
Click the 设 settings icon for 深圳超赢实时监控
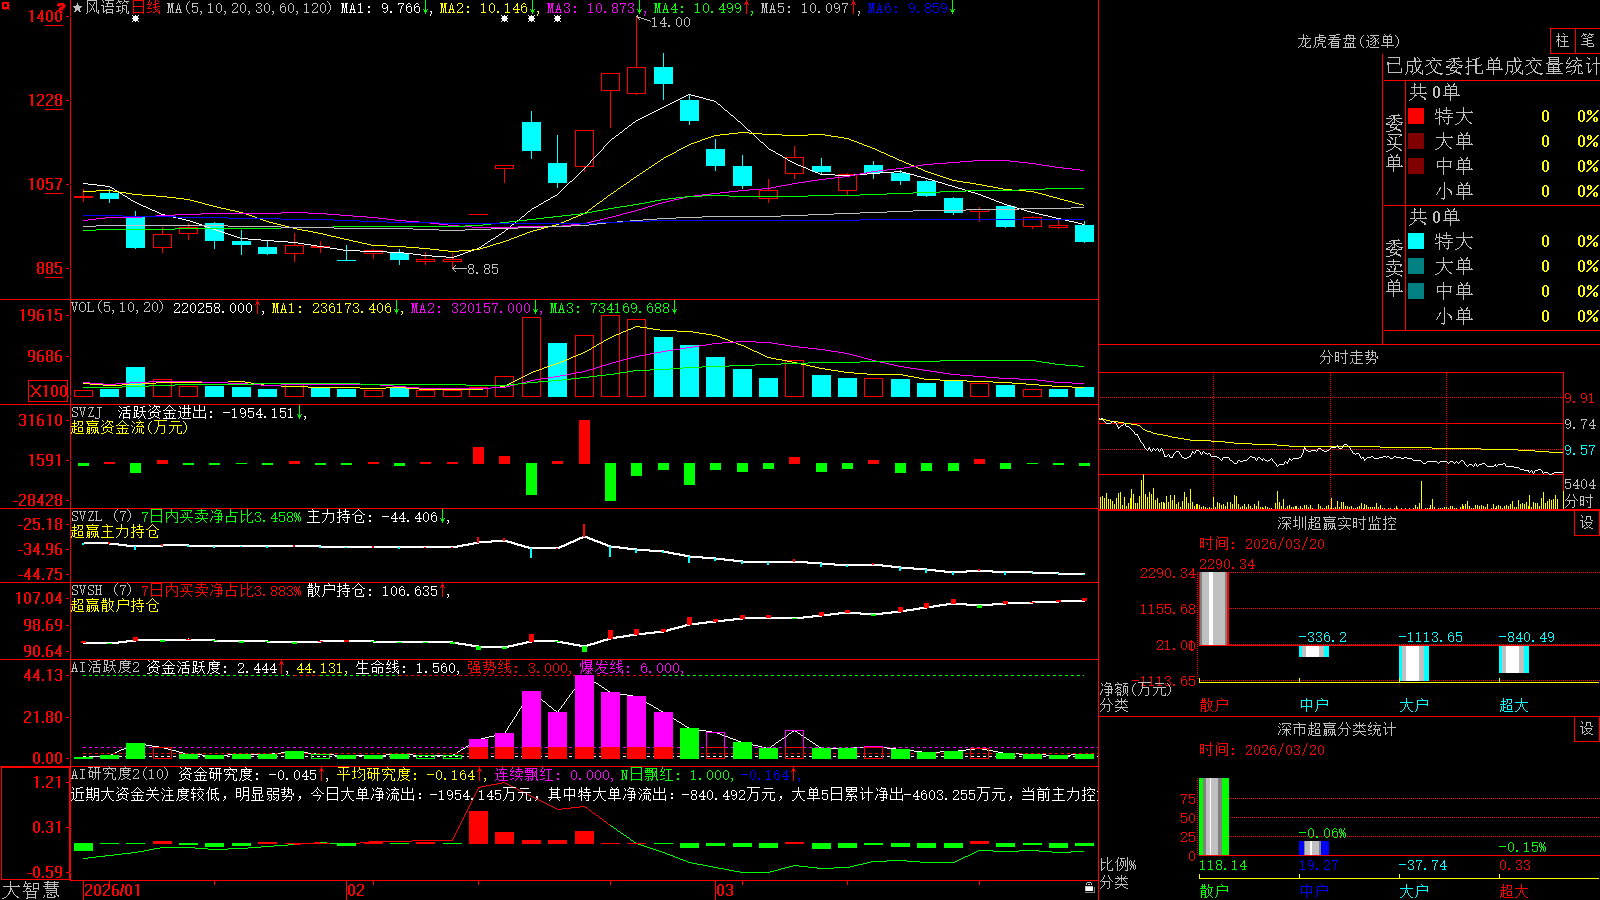point(1587,523)
